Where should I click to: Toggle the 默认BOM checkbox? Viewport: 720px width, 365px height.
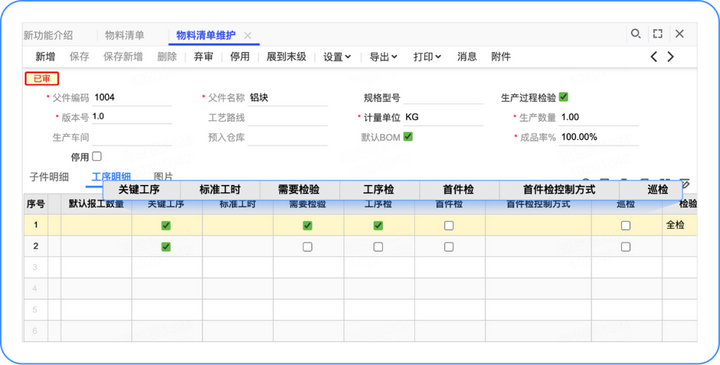(x=408, y=136)
